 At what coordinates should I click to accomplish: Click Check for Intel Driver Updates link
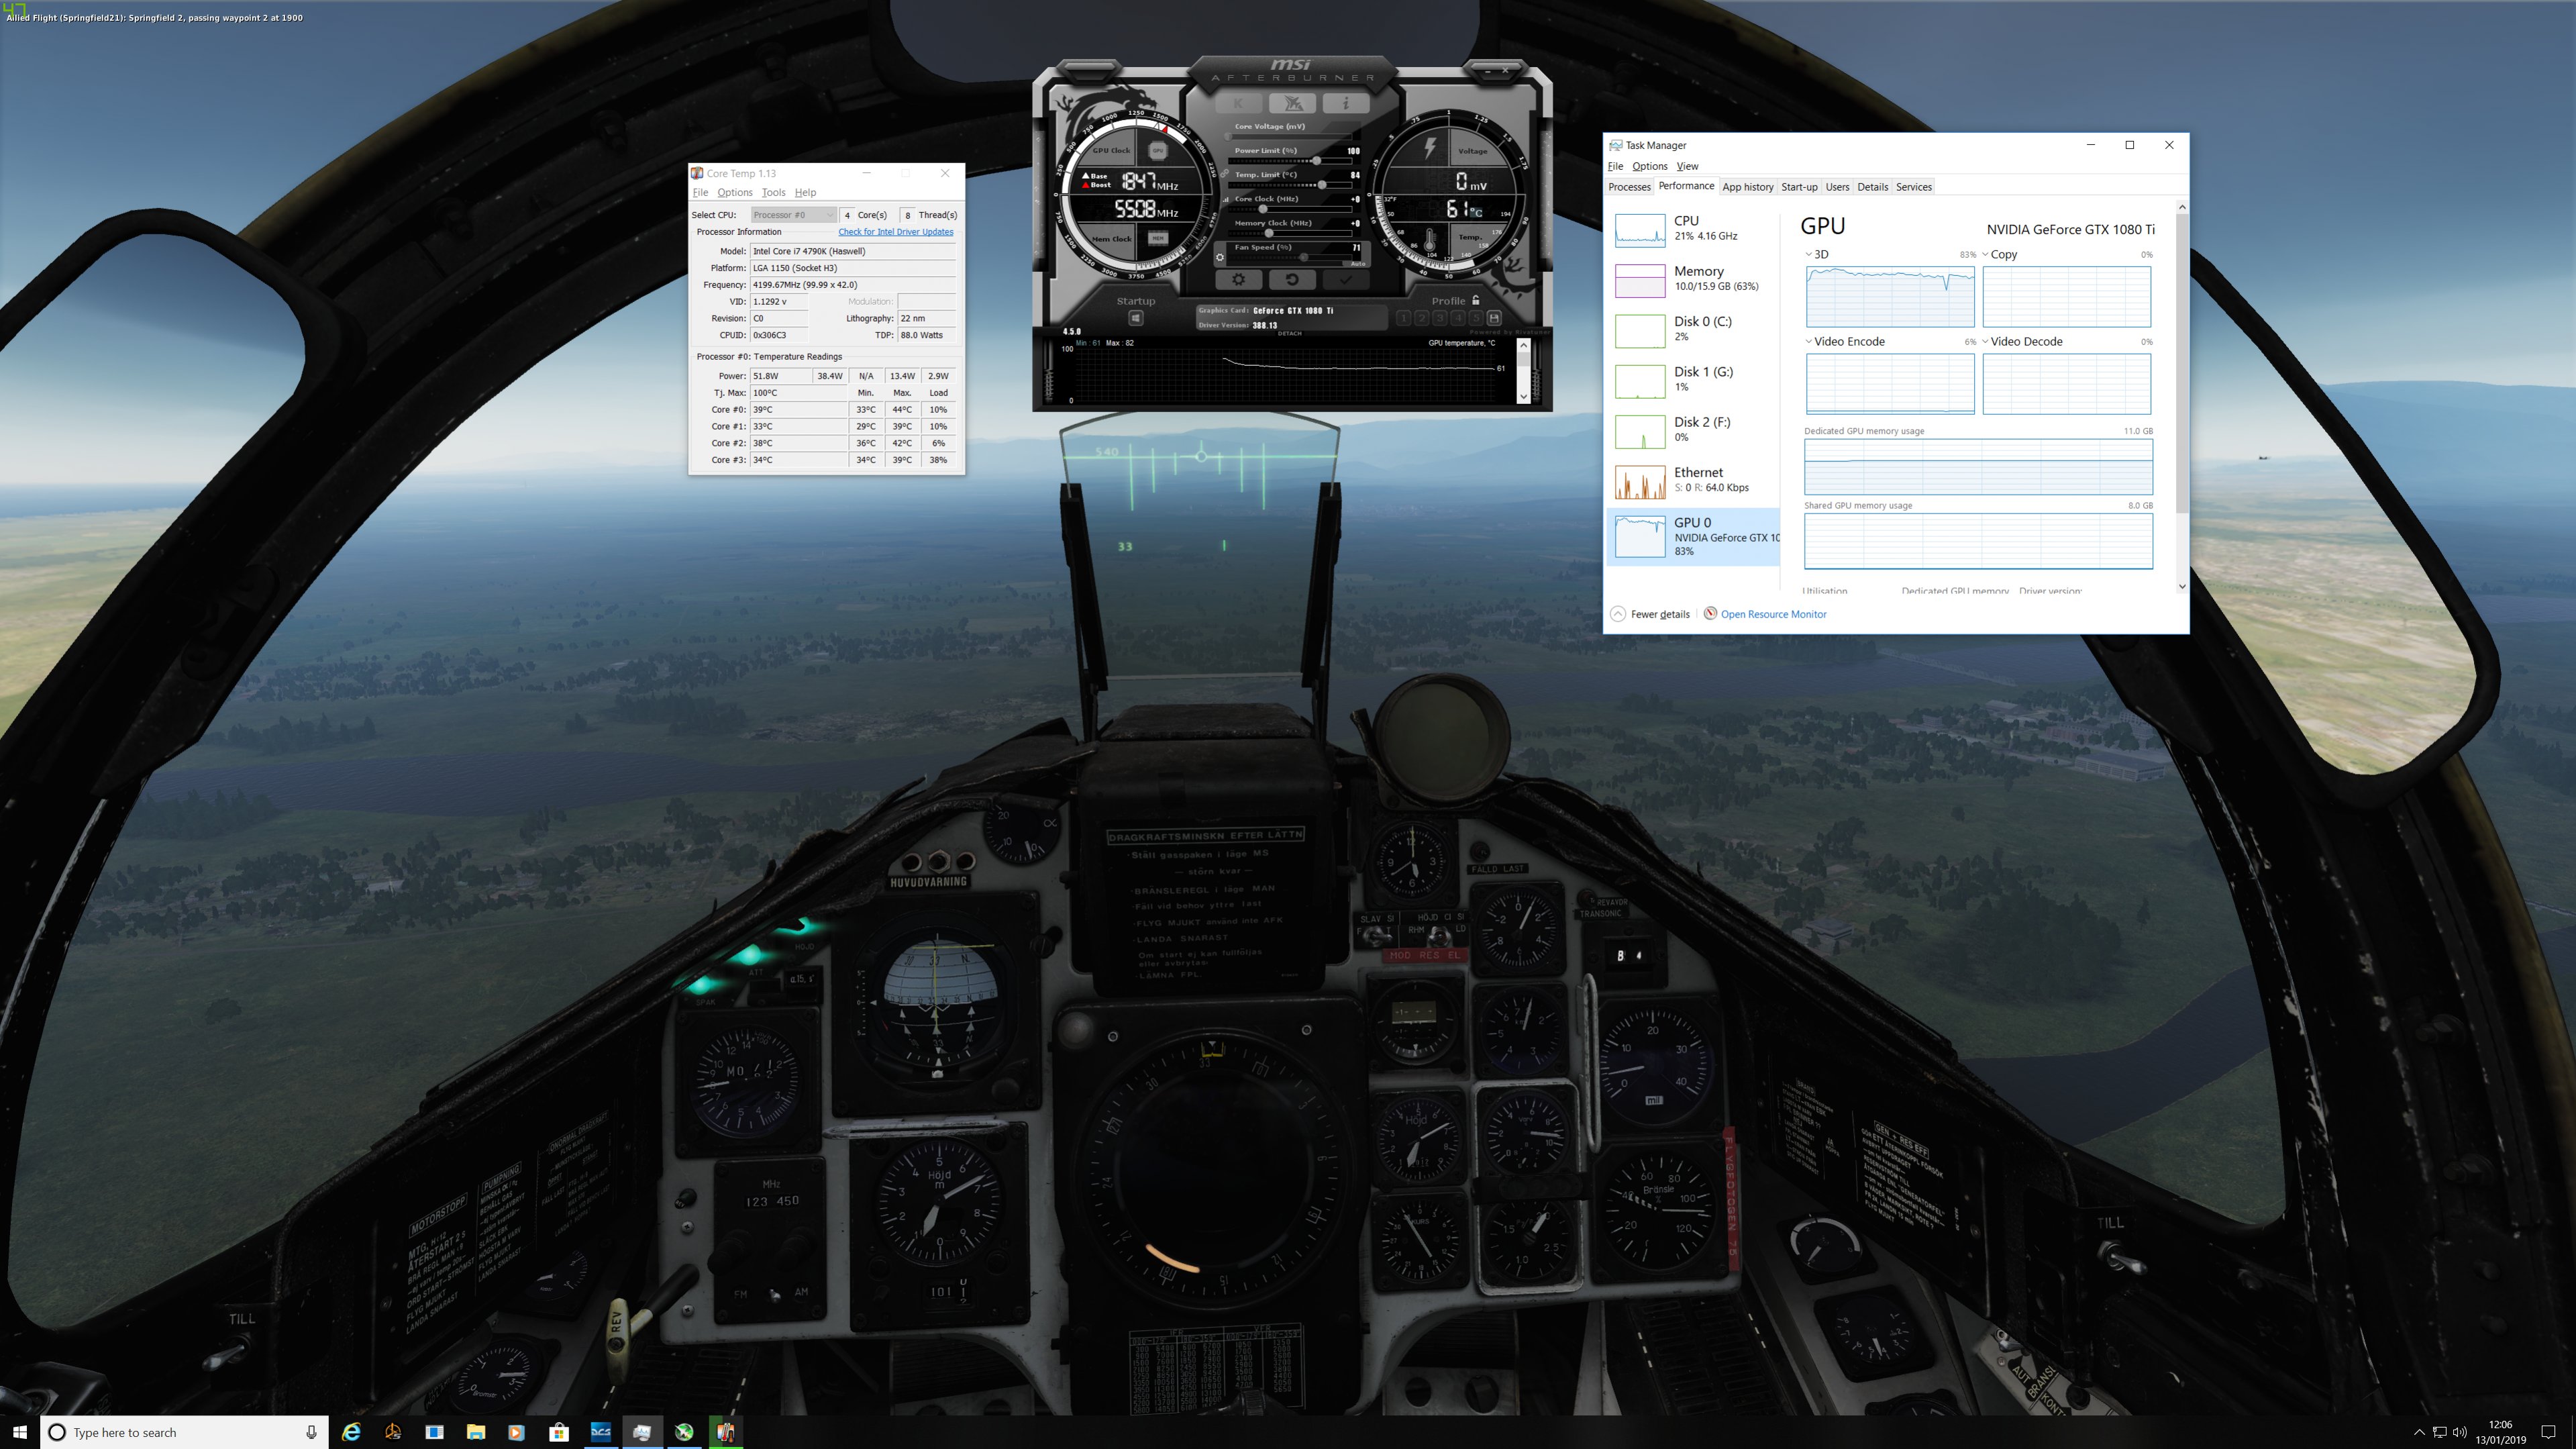895,232
